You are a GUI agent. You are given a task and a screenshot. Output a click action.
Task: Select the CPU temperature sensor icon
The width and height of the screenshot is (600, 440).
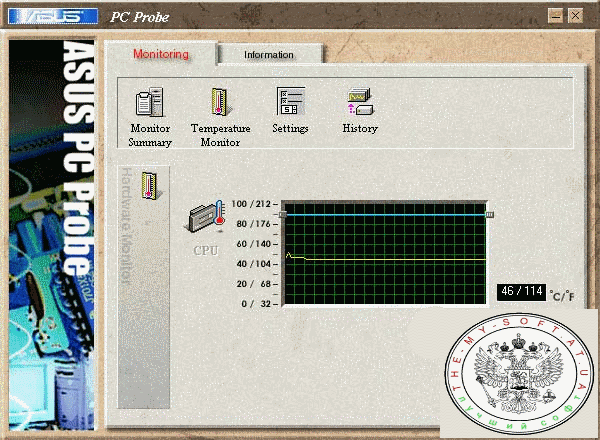[x=205, y=220]
